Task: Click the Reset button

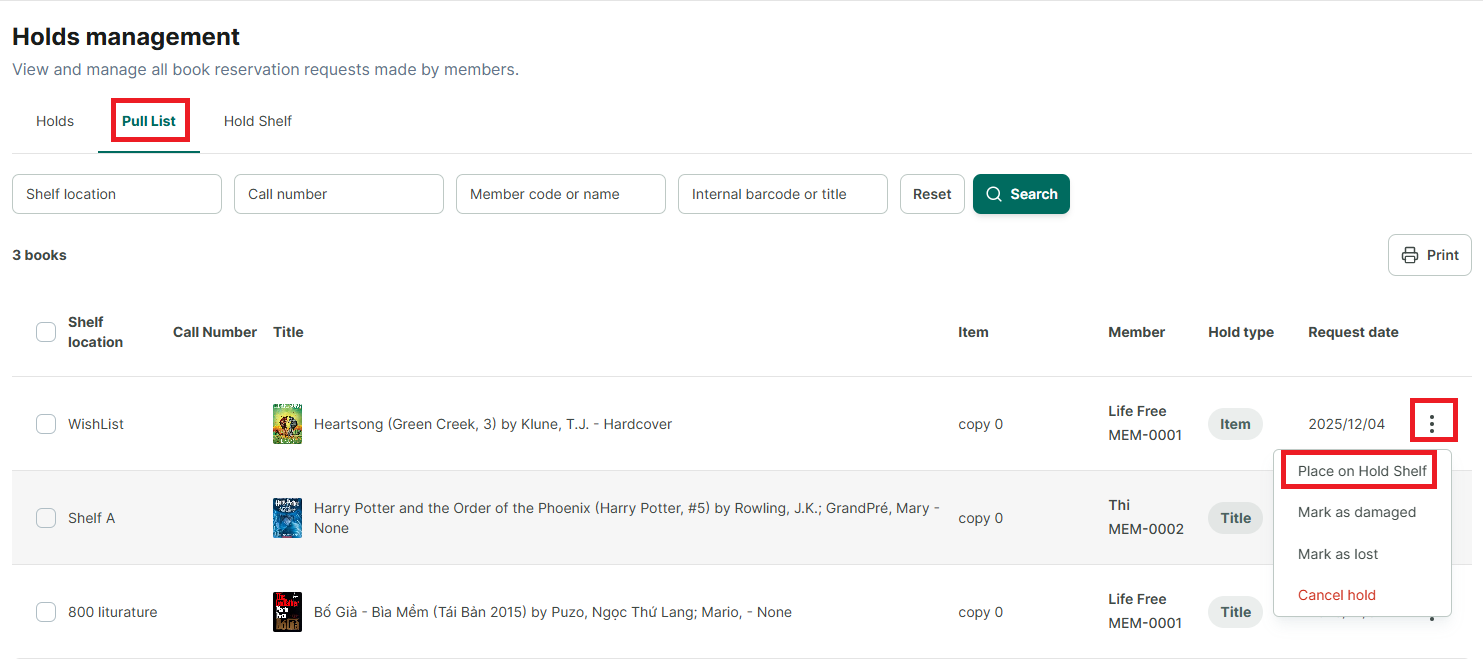Action: [x=932, y=194]
